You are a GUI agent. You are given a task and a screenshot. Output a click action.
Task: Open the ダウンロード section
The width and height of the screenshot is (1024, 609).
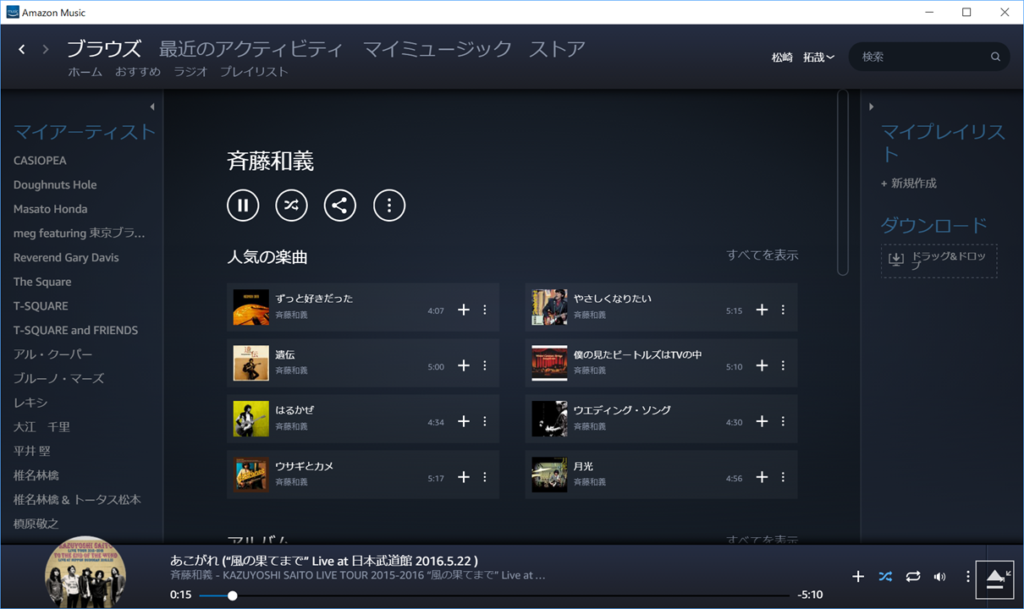point(934,226)
